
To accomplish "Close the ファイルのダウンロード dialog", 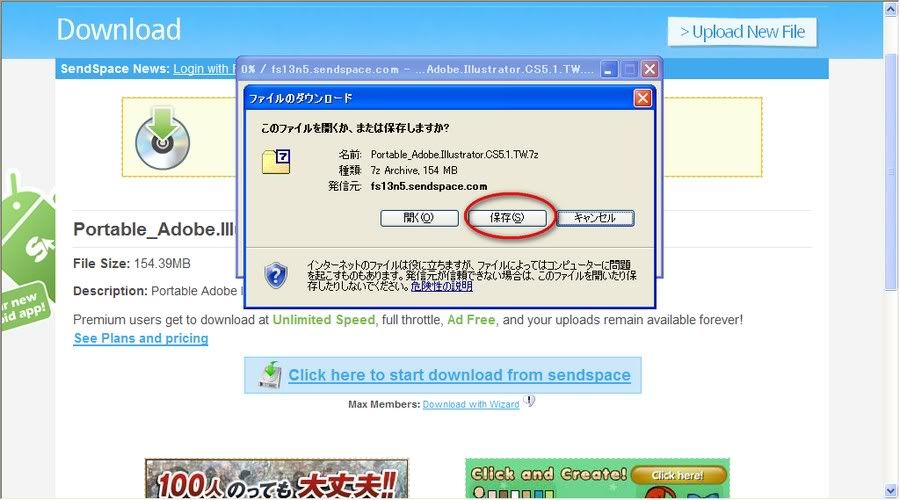I will pos(642,98).
